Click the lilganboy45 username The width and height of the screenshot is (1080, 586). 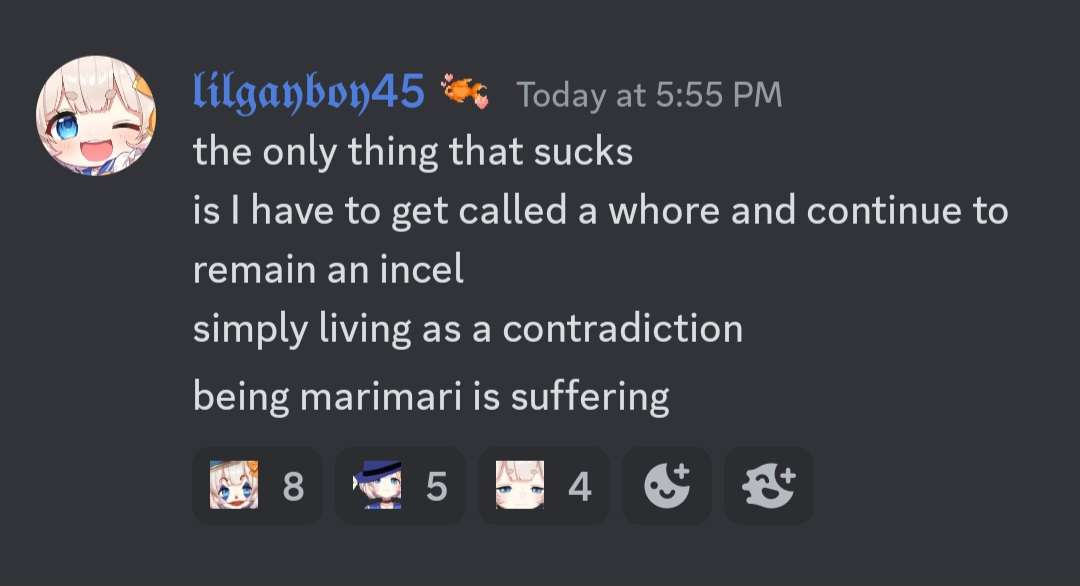[309, 93]
